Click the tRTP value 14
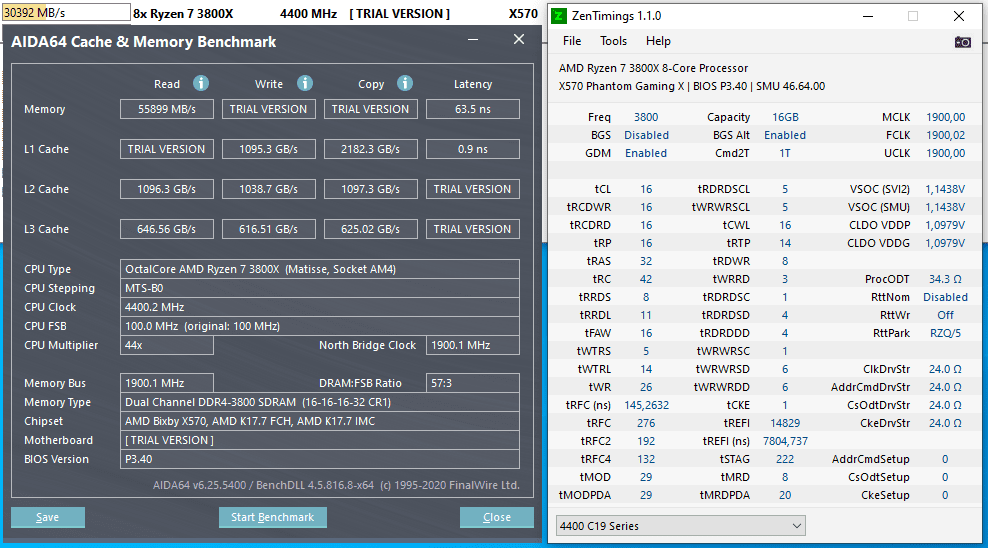Screen dimensions: 988x548 point(785,243)
